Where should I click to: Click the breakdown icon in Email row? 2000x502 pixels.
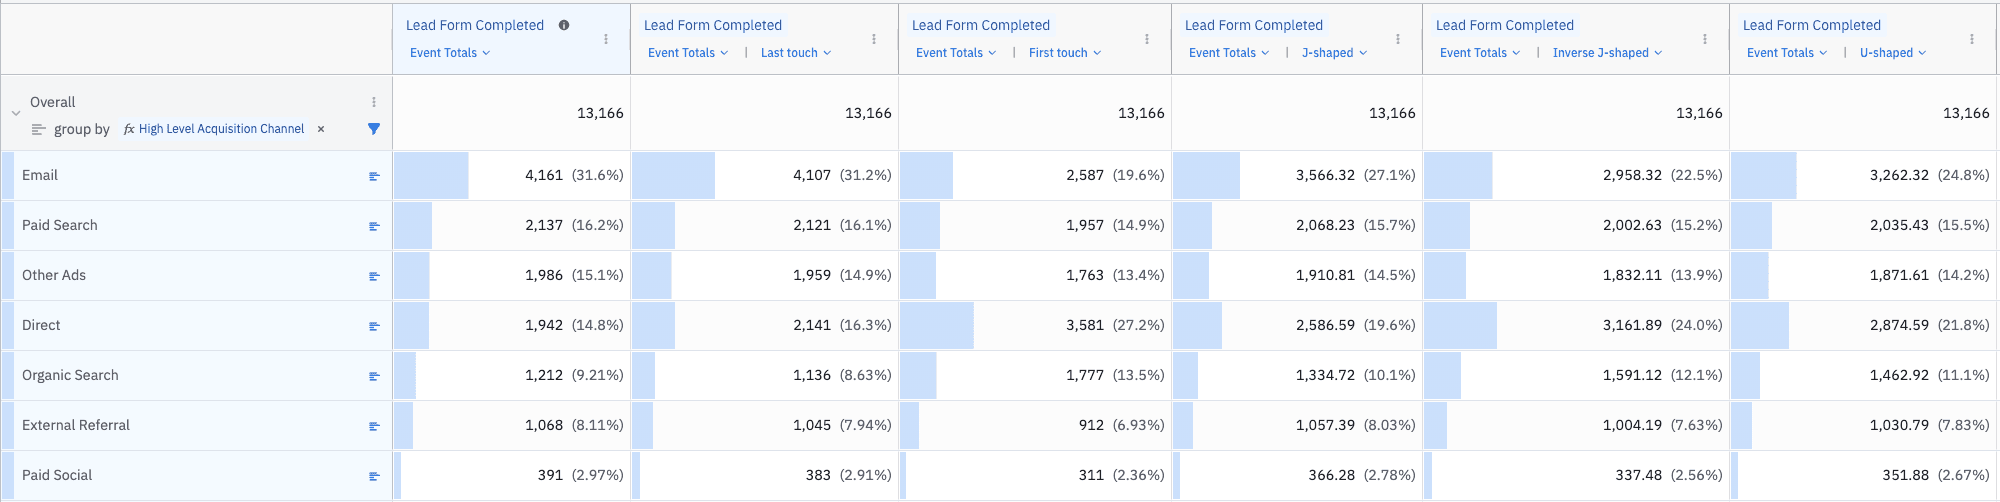[374, 176]
